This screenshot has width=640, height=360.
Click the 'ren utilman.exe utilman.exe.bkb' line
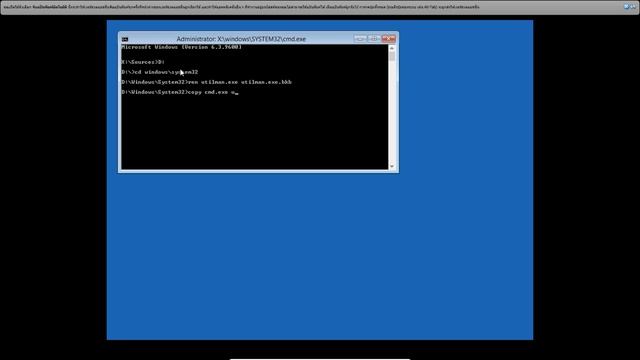(x=207, y=82)
